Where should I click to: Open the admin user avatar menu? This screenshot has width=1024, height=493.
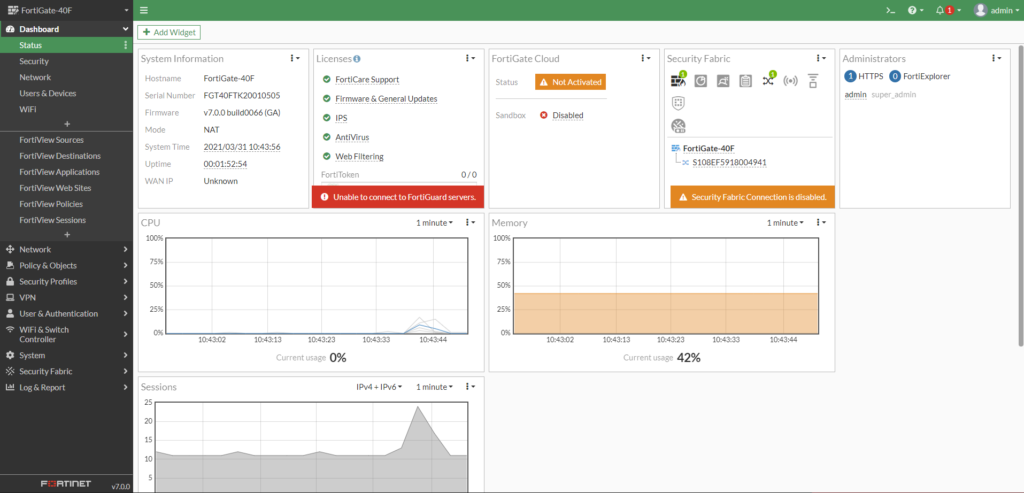pos(997,10)
